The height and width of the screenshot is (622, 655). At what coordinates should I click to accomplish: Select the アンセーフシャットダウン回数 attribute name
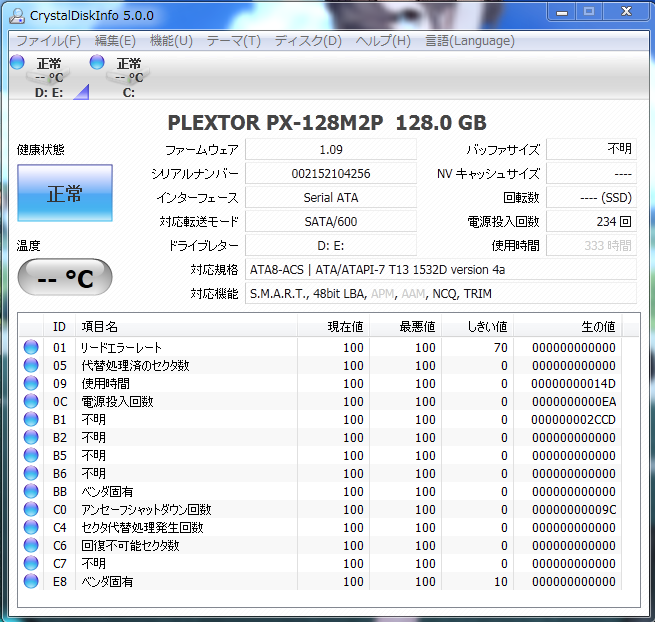146,510
